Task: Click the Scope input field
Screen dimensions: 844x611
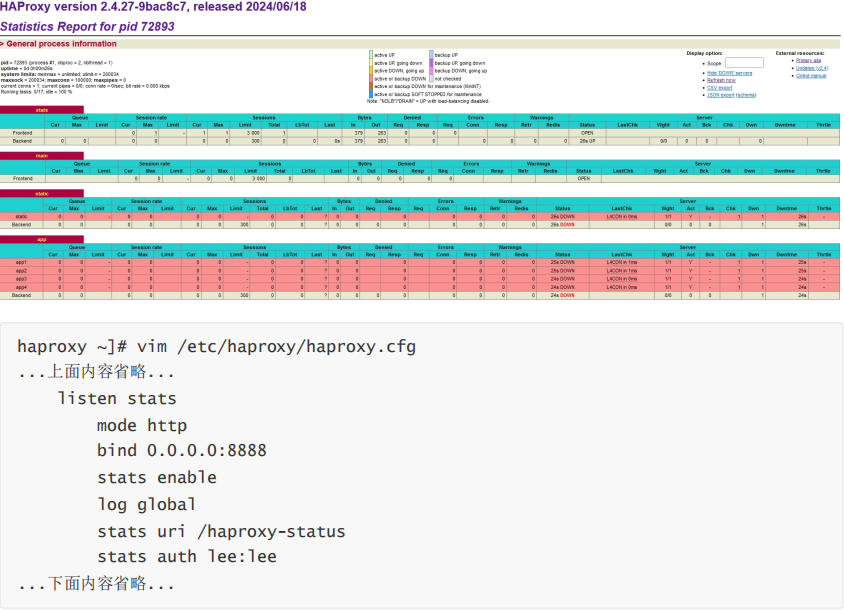Action: pyautogui.click(x=744, y=63)
